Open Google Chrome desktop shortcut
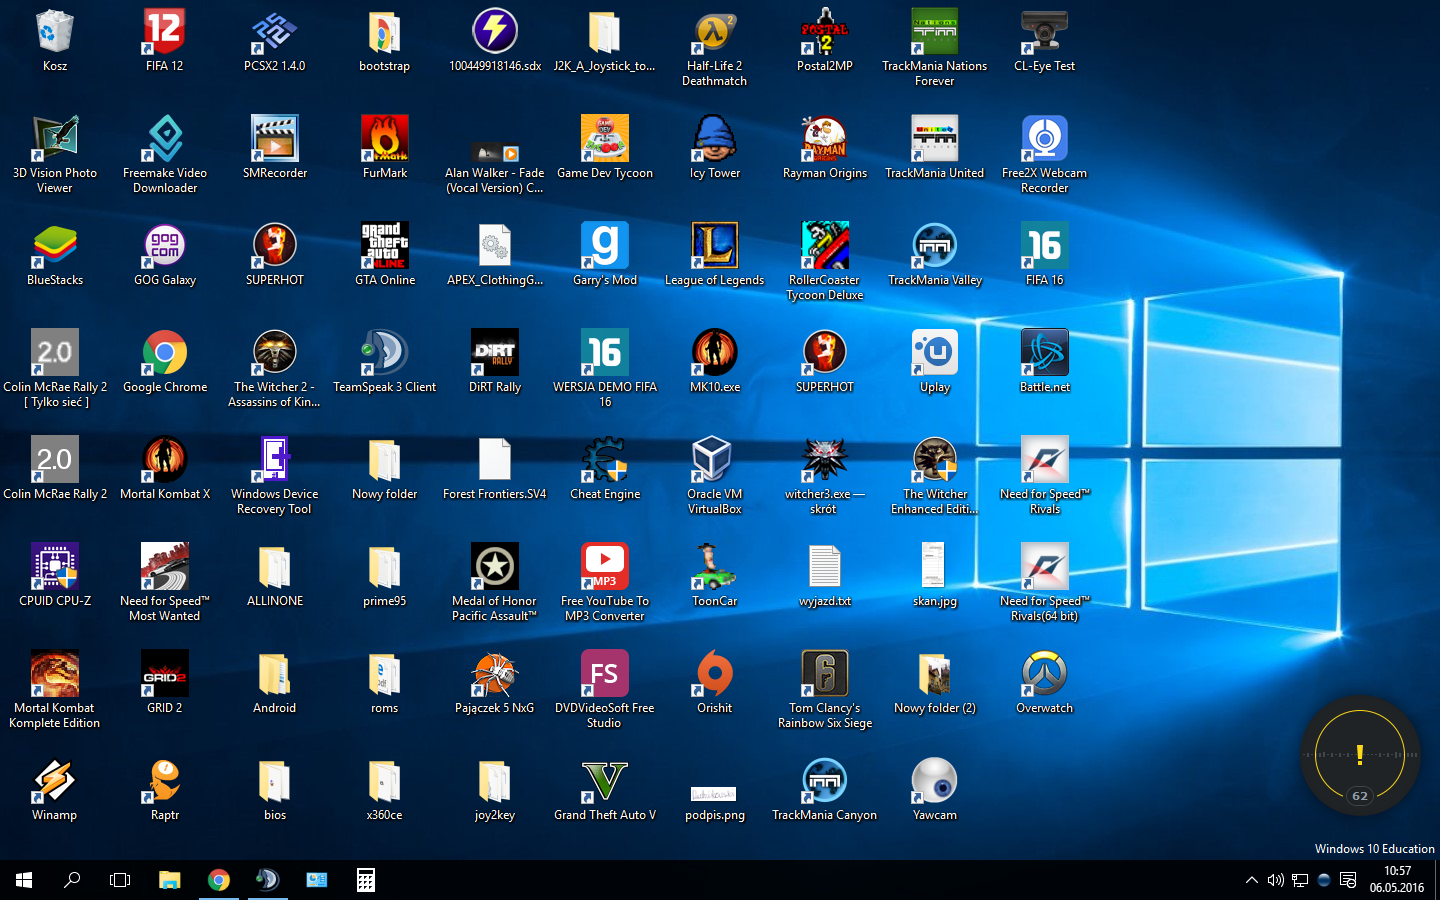1440x900 pixels. coord(165,353)
